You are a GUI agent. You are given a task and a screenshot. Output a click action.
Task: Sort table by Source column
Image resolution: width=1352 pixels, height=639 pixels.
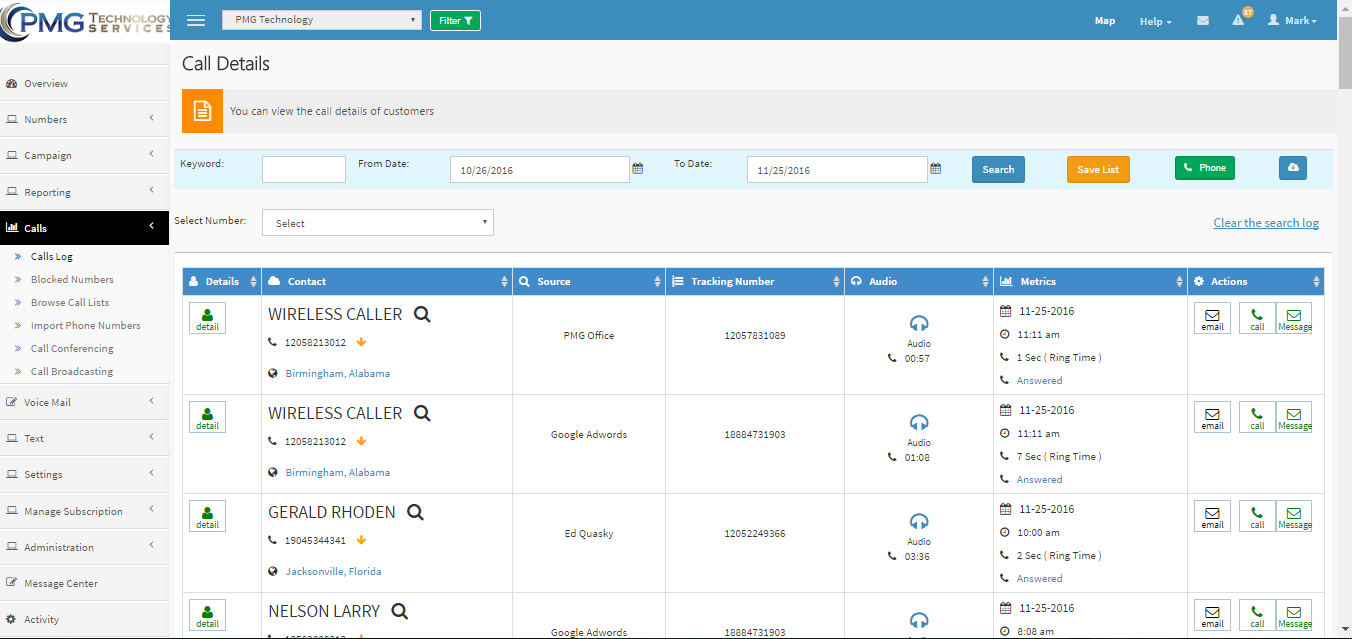pyautogui.click(x=589, y=282)
